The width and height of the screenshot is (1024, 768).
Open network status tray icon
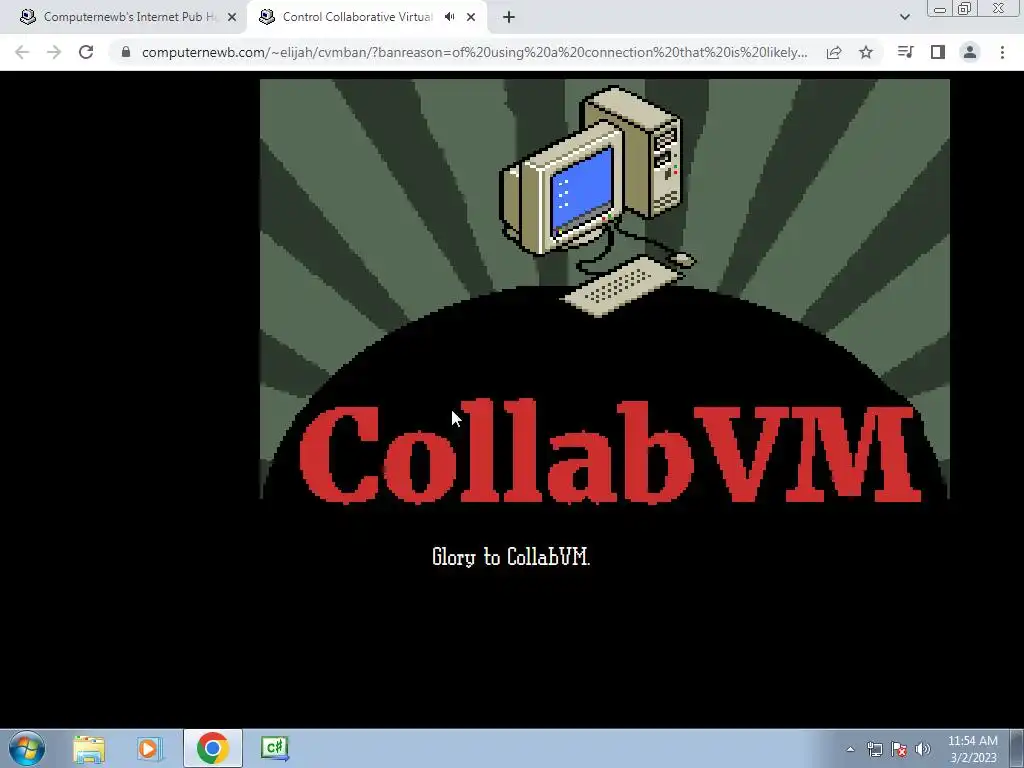pos(874,750)
